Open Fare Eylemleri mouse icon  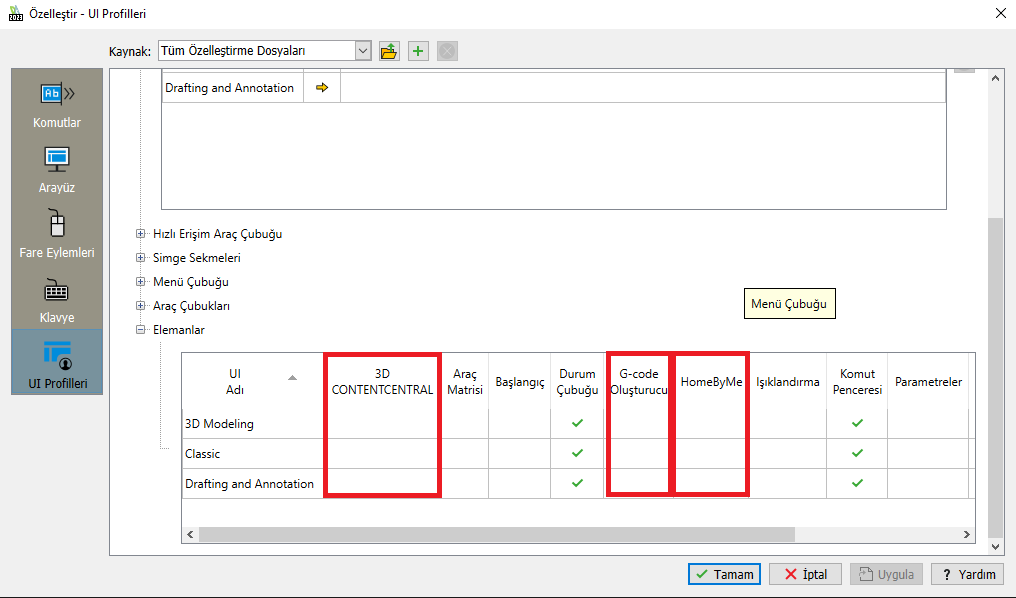pos(56,224)
